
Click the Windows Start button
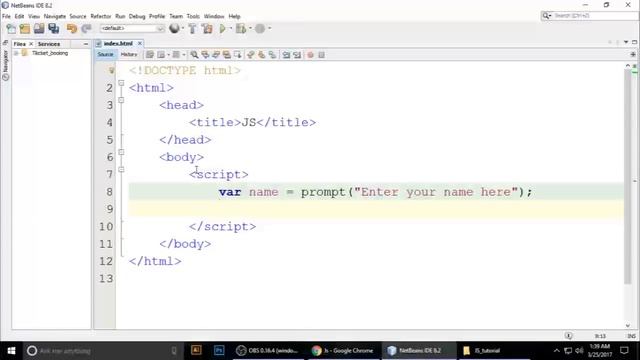(x=11, y=351)
